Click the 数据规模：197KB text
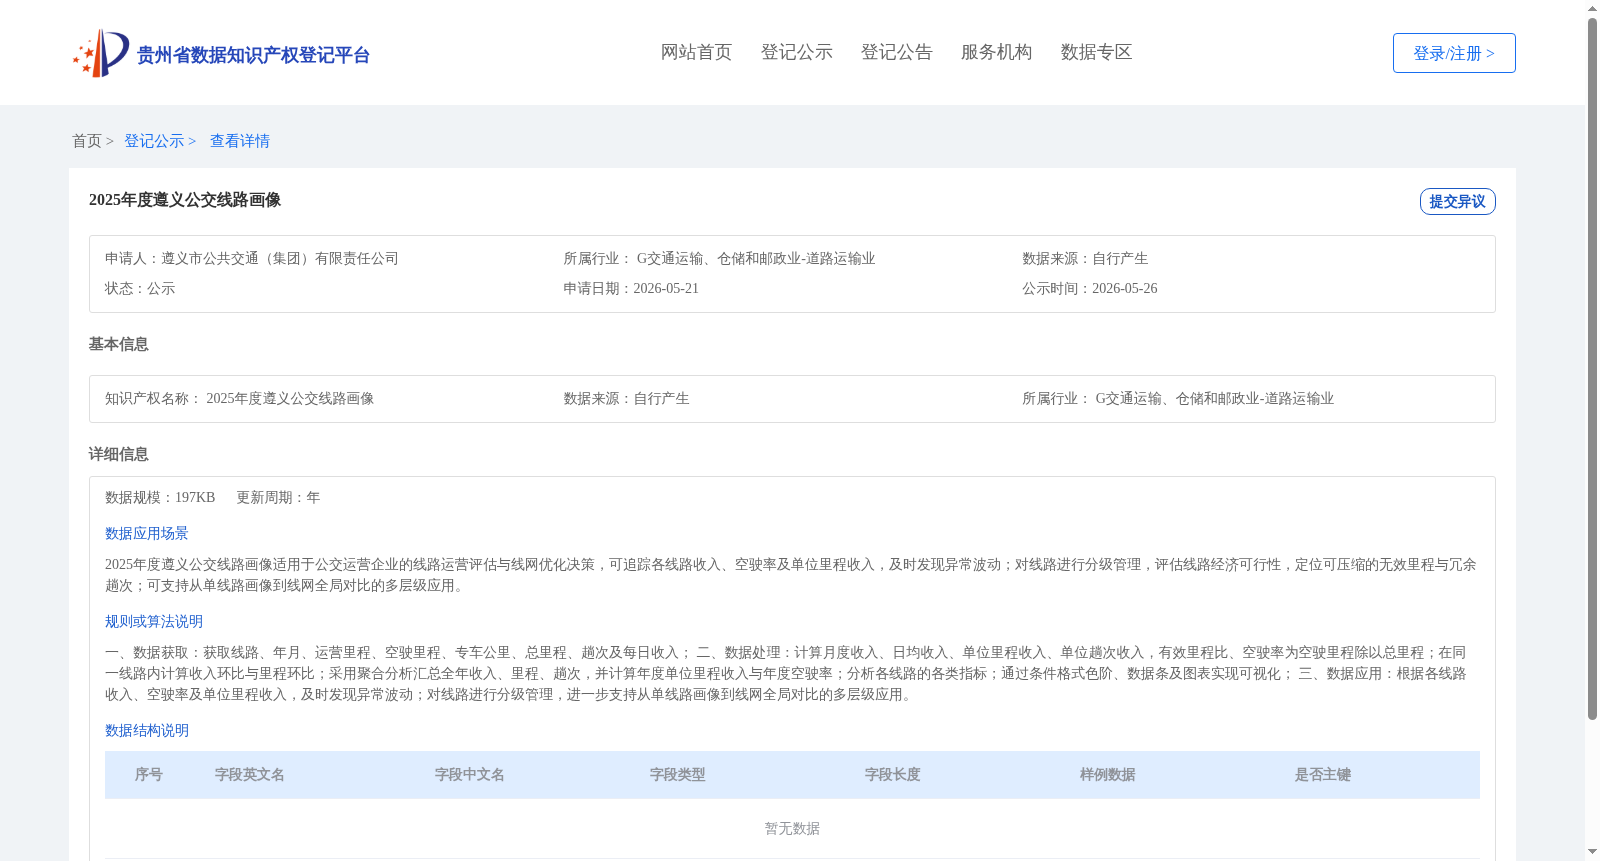The width and height of the screenshot is (1600, 861). click(160, 498)
